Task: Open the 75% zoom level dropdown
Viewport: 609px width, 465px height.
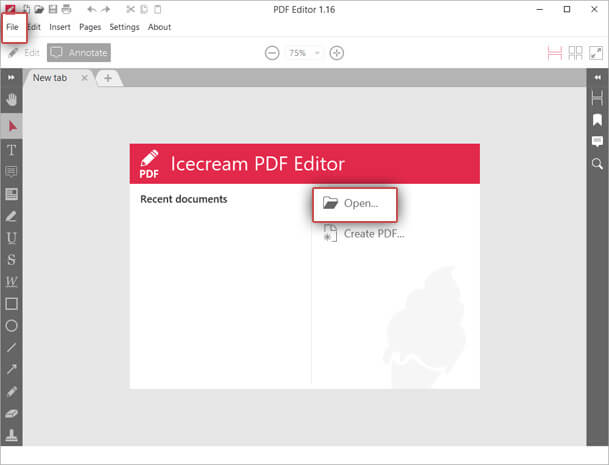Action: (x=304, y=53)
